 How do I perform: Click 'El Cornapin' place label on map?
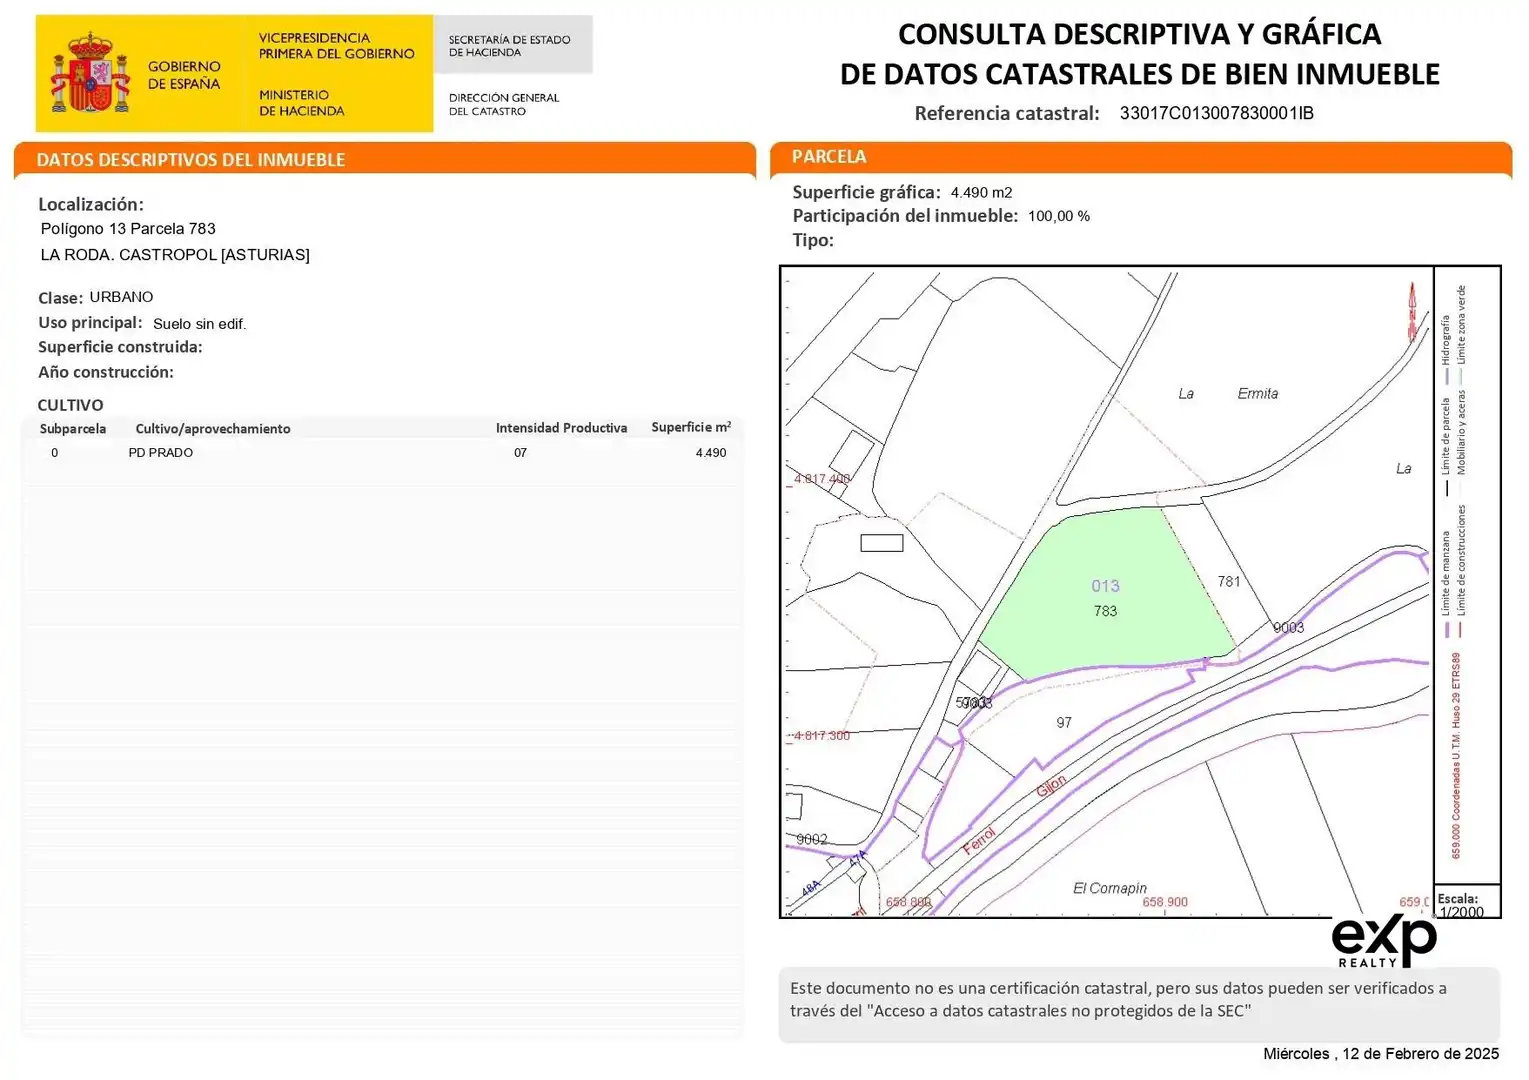click(x=1110, y=888)
